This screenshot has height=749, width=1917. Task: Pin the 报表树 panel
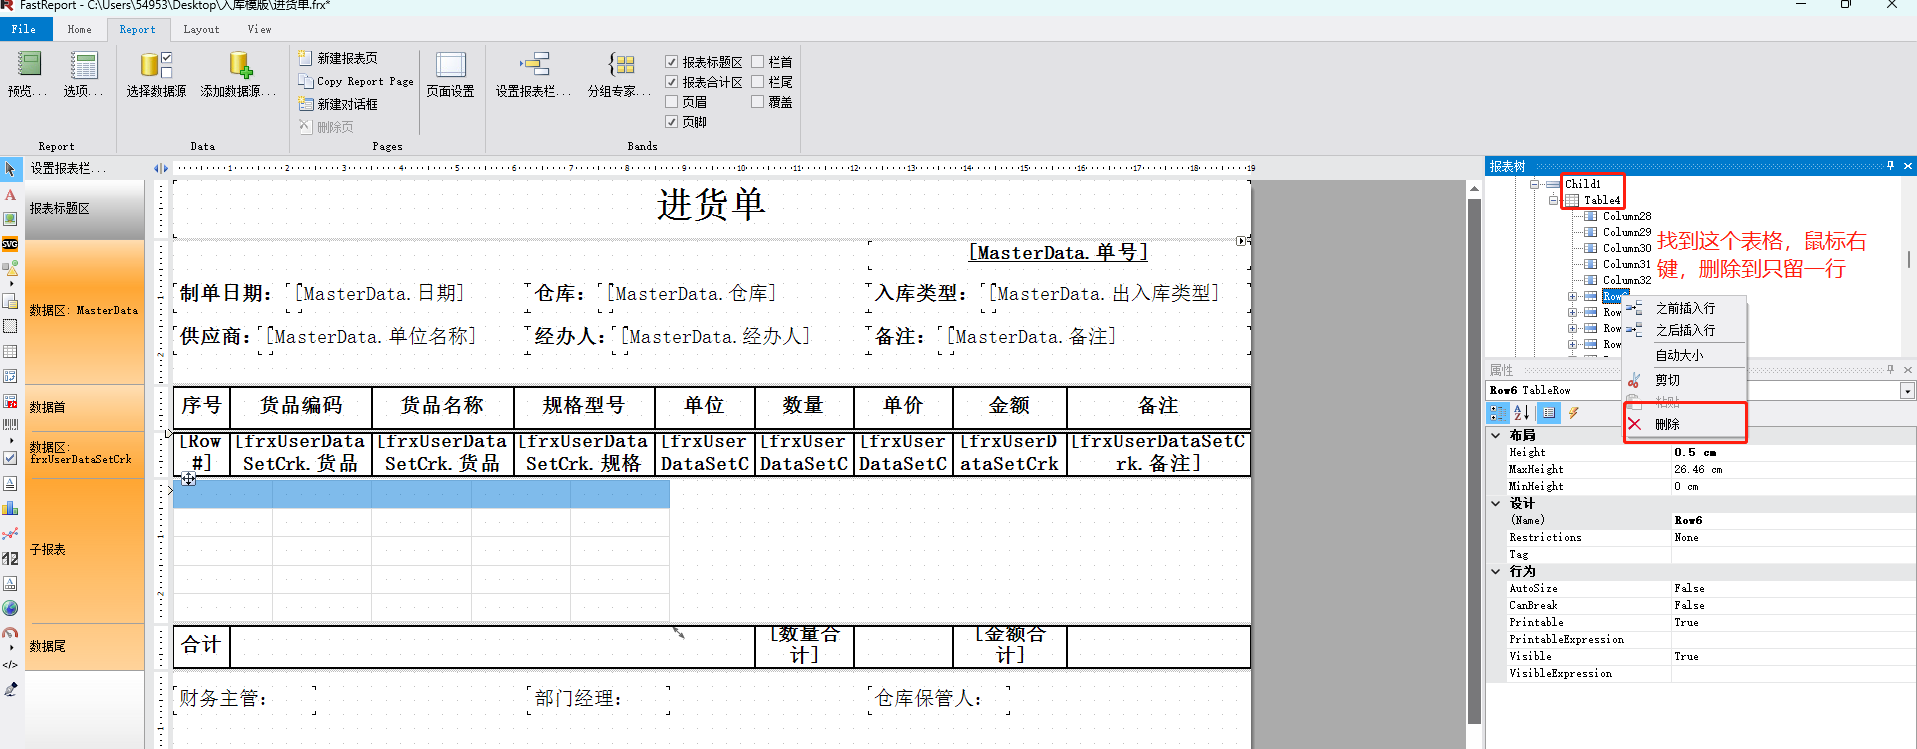[1890, 166]
